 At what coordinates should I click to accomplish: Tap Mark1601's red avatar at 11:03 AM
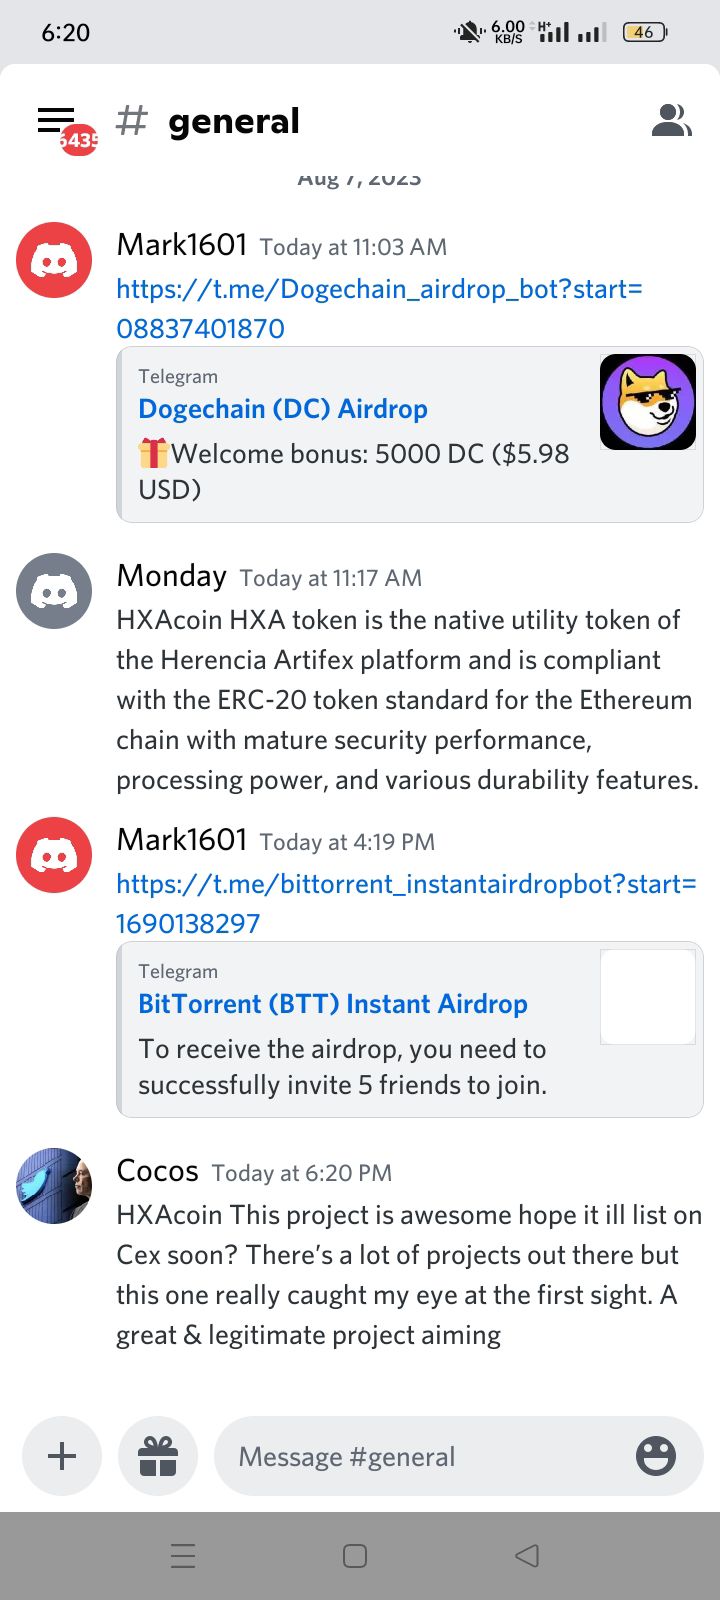coord(54,260)
